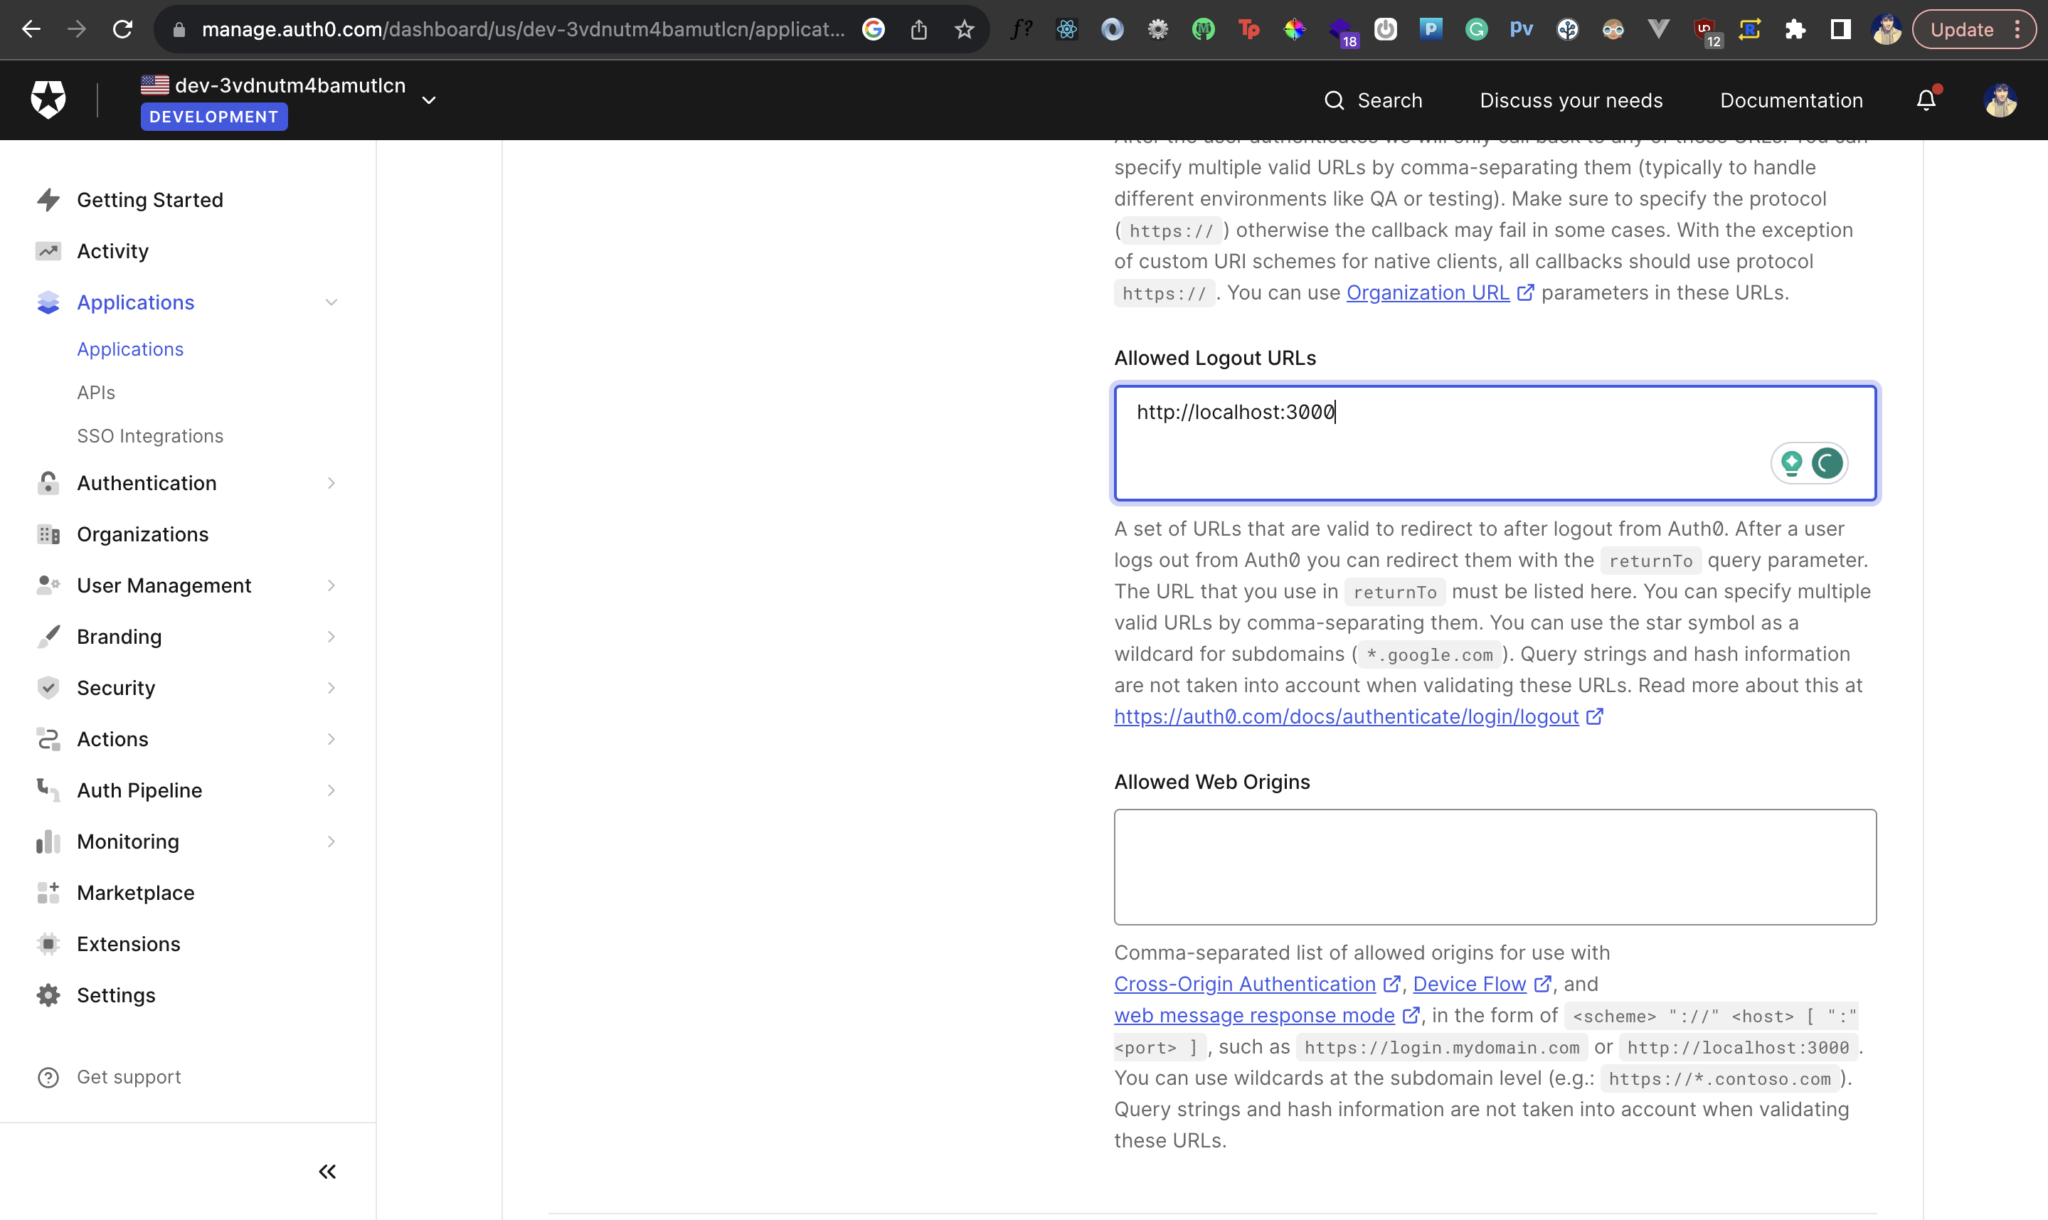Collapse sidebar with double-chevron icon
Image resolution: width=2048 pixels, height=1220 pixels.
coord(327,1171)
